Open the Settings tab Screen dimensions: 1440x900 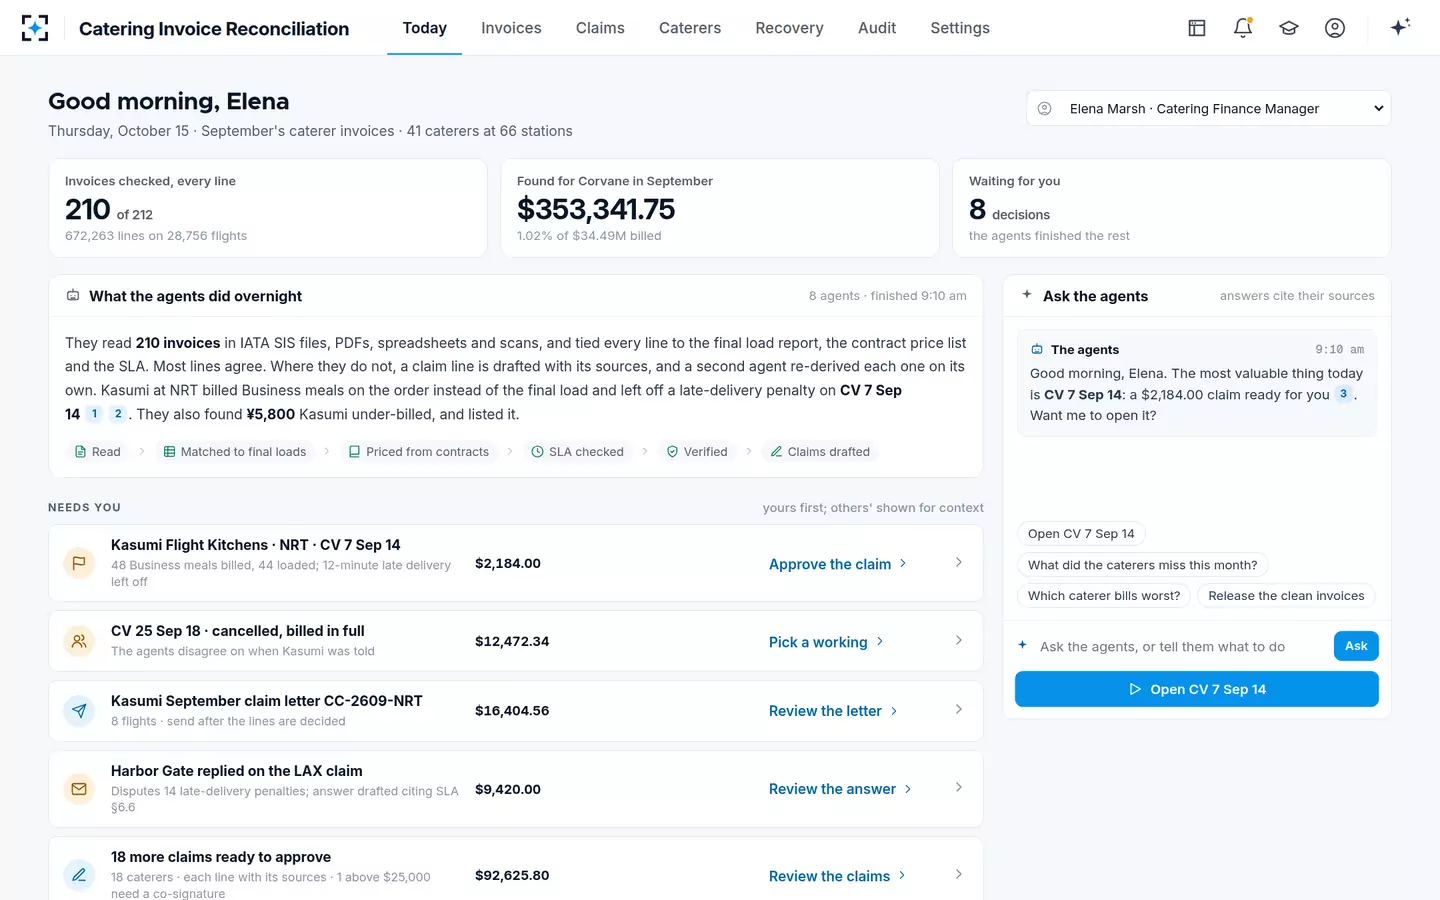pos(960,28)
